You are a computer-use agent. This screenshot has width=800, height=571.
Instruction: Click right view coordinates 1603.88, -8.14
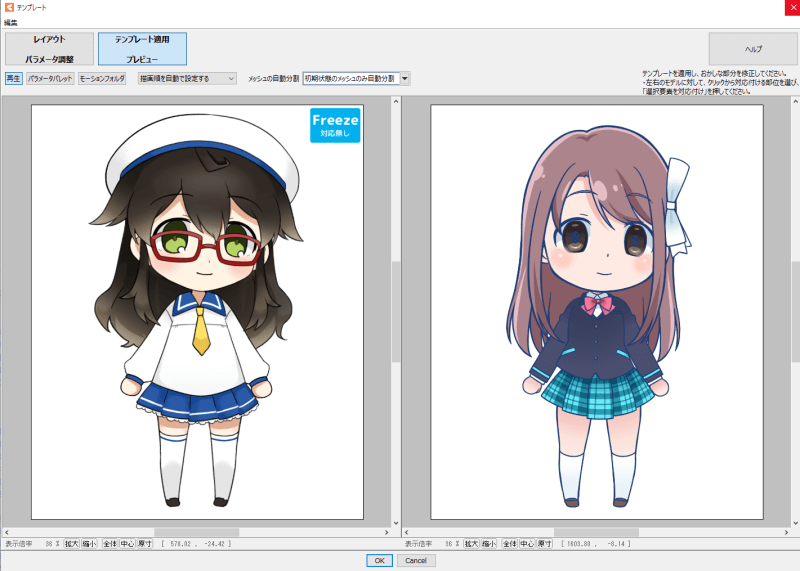(x=596, y=544)
